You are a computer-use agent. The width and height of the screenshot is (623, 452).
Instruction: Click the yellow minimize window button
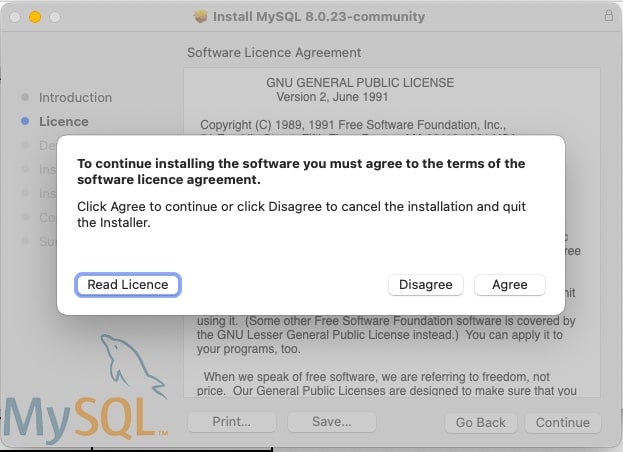pyautogui.click(x=35, y=17)
